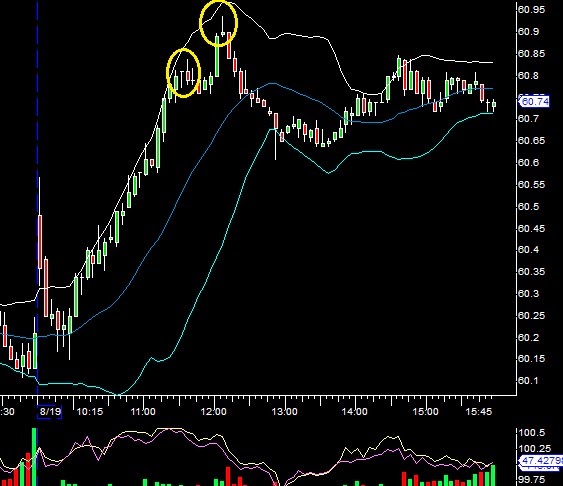Click the 60.5 price axis label

528,207
